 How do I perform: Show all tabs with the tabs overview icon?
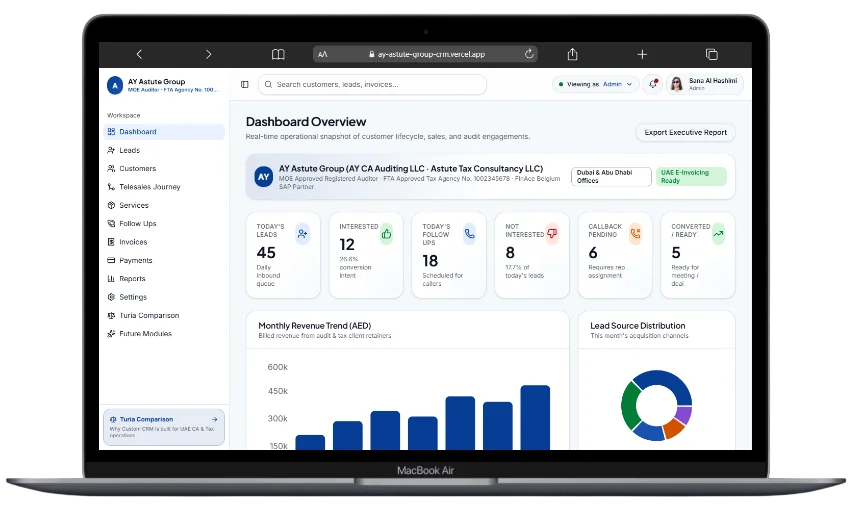pyautogui.click(x=711, y=54)
